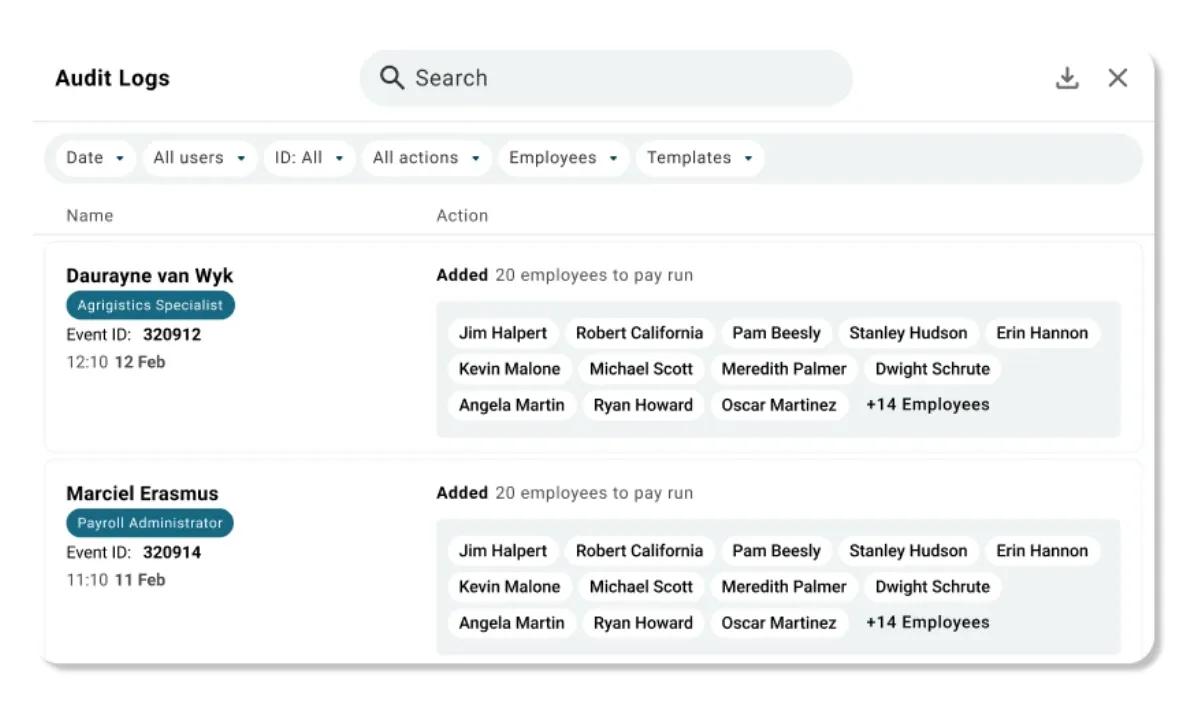Close the Audit Logs panel
Screen dimensions: 1200x720
click(x=1117, y=77)
